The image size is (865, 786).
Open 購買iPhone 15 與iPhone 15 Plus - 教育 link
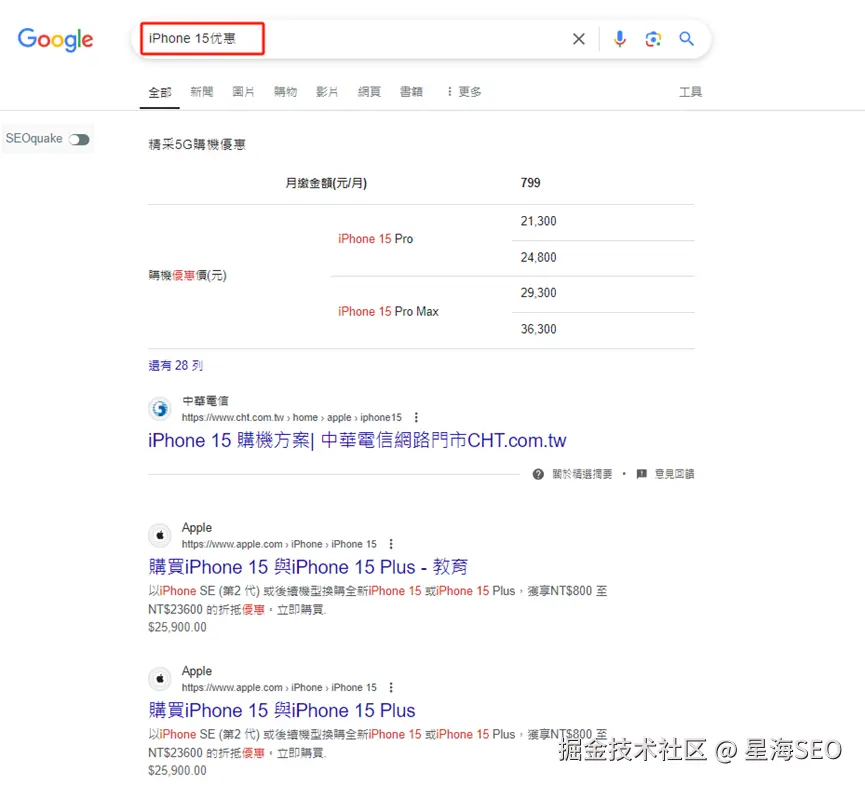tap(308, 566)
